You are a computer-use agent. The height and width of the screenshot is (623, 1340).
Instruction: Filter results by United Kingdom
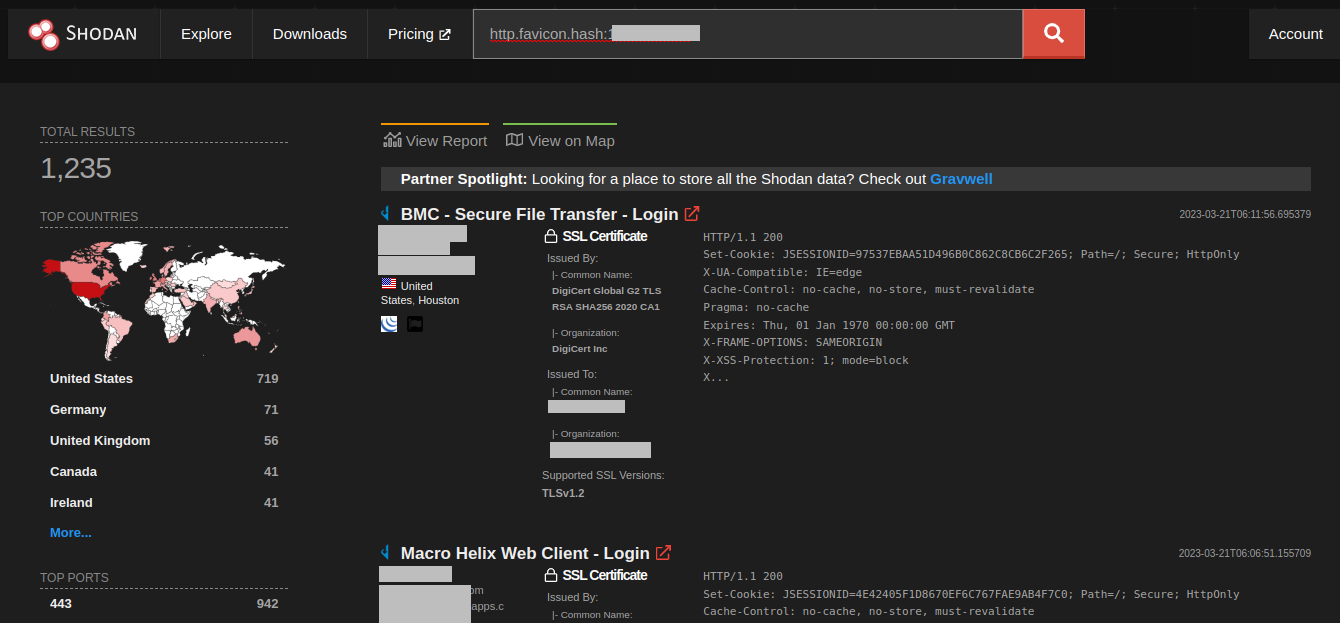(100, 441)
